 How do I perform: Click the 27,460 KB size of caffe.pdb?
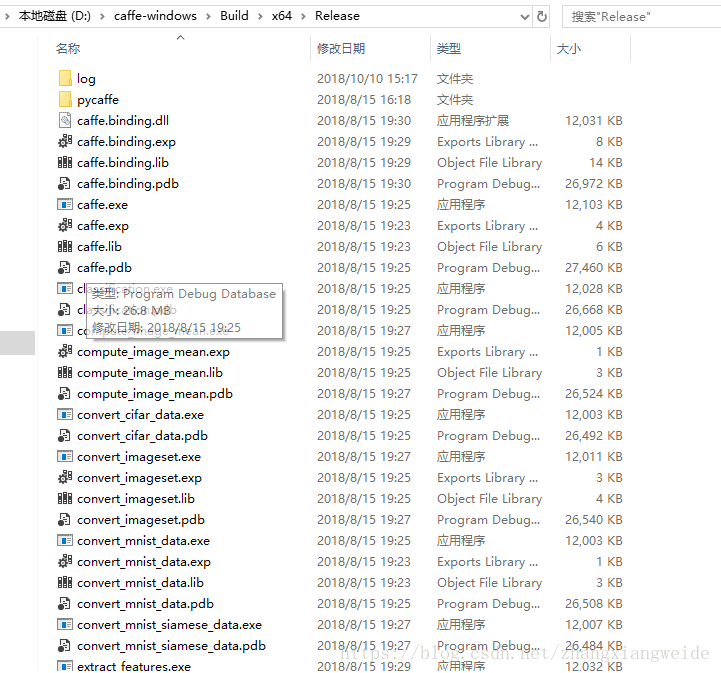coord(594,268)
